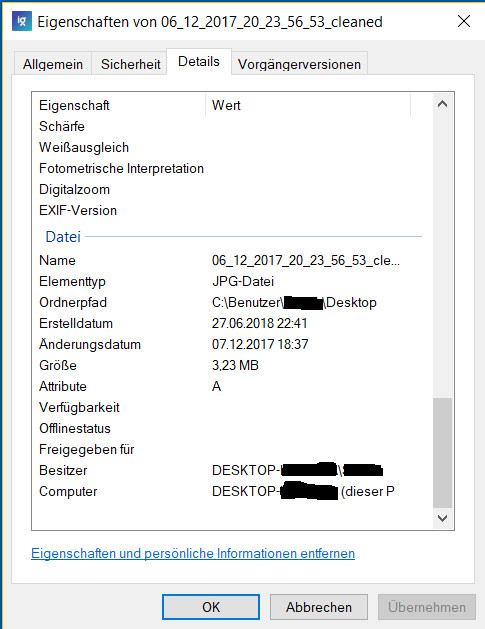The height and width of the screenshot is (629, 485).
Task: Click the size value 3,23 MB
Action: (235, 365)
